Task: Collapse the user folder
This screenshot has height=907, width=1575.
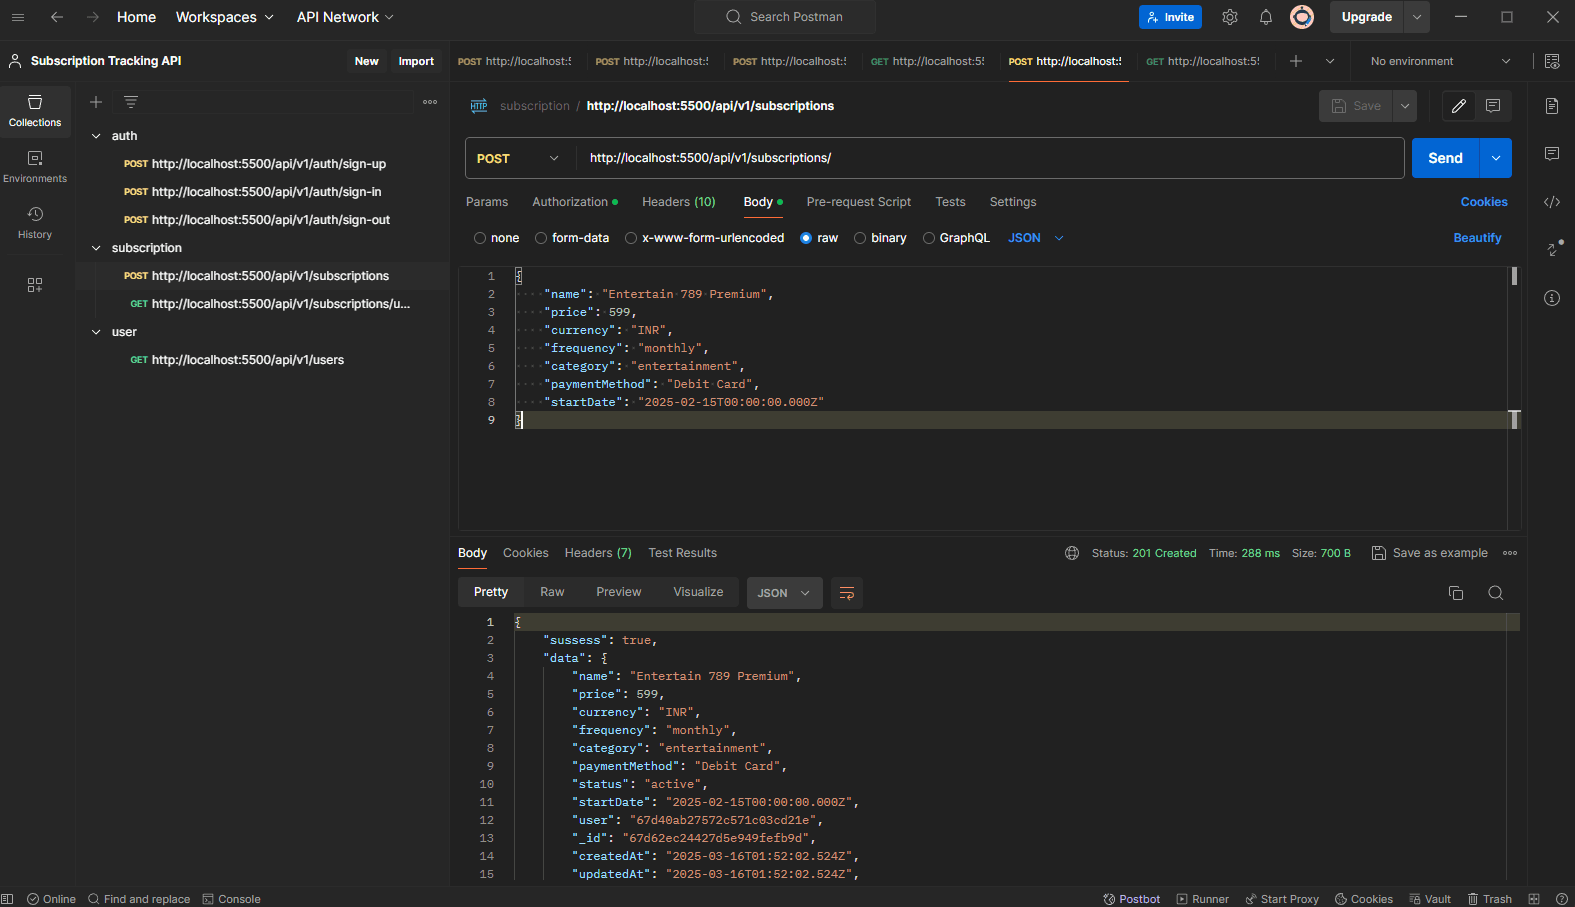Action: click(96, 332)
